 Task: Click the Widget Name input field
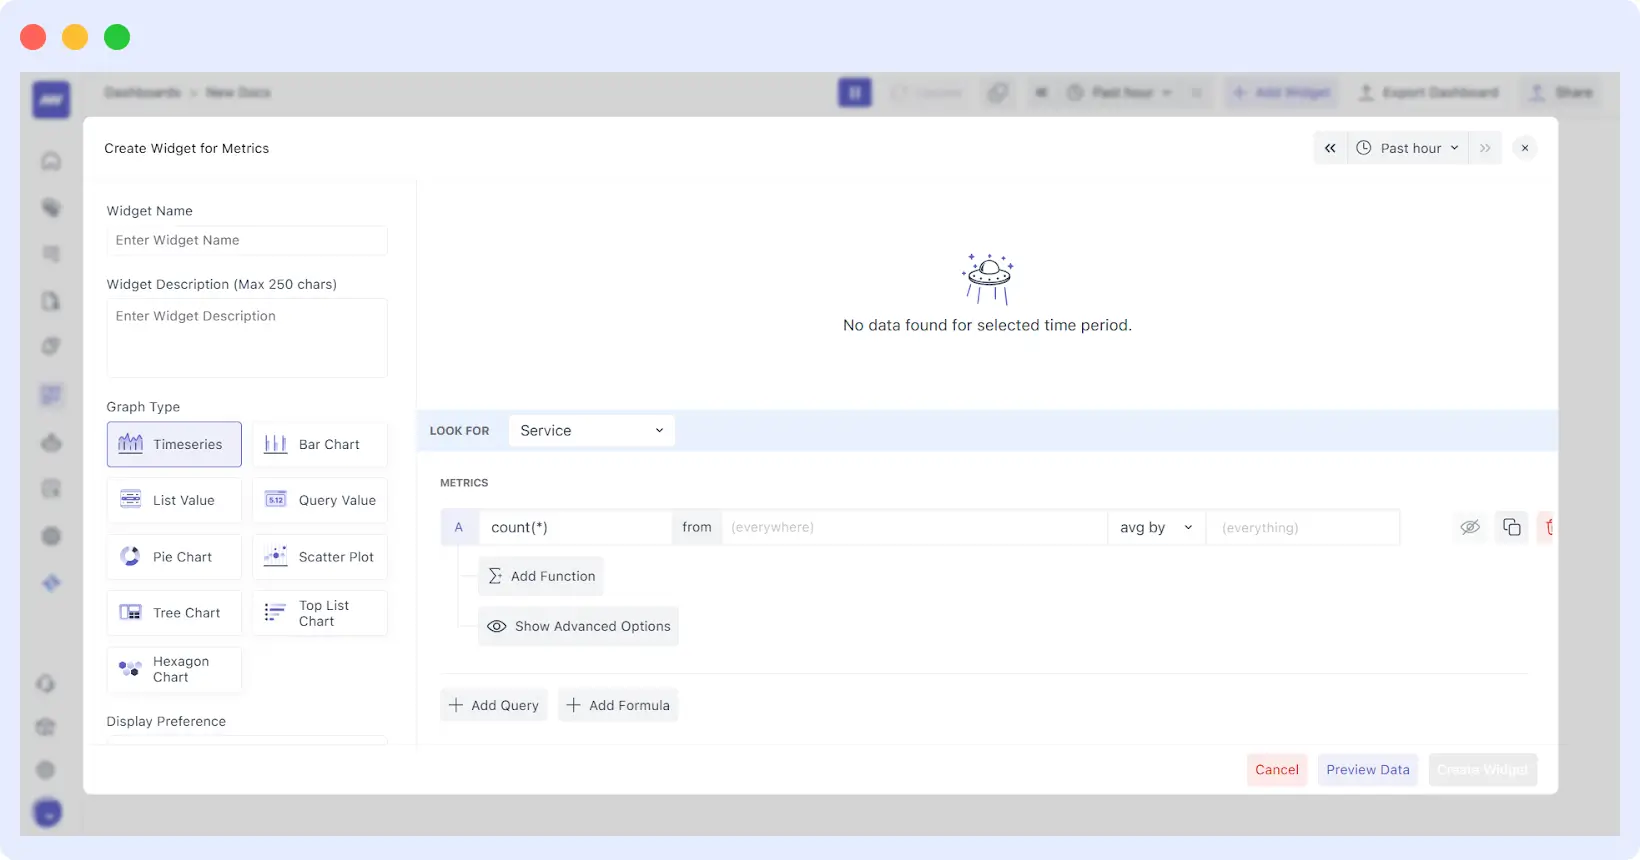pyautogui.click(x=247, y=240)
